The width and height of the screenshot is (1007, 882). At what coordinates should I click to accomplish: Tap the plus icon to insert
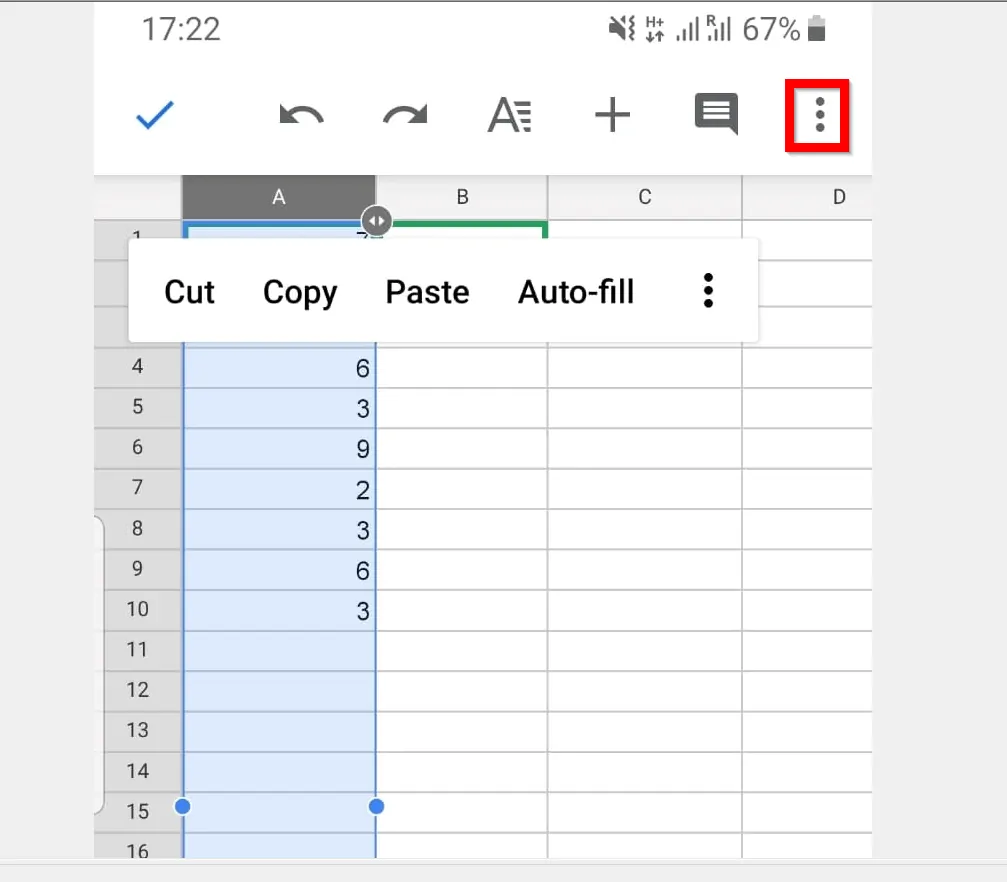click(613, 115)
